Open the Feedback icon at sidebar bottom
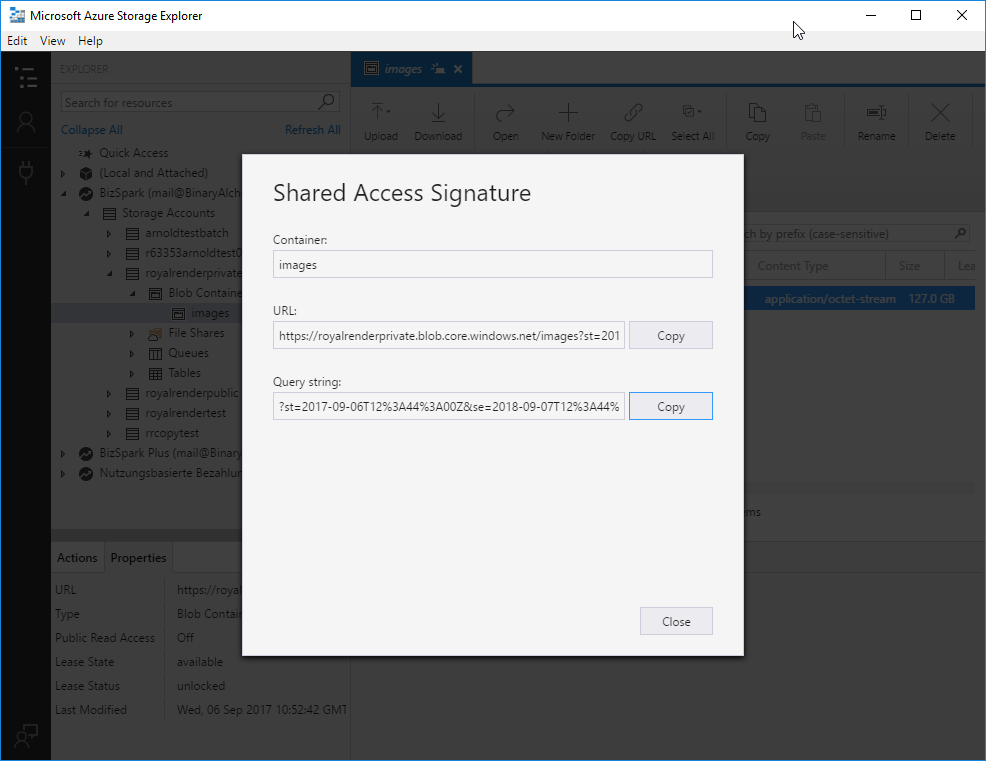Screen dimensions: 986x761 click(26, 735)
